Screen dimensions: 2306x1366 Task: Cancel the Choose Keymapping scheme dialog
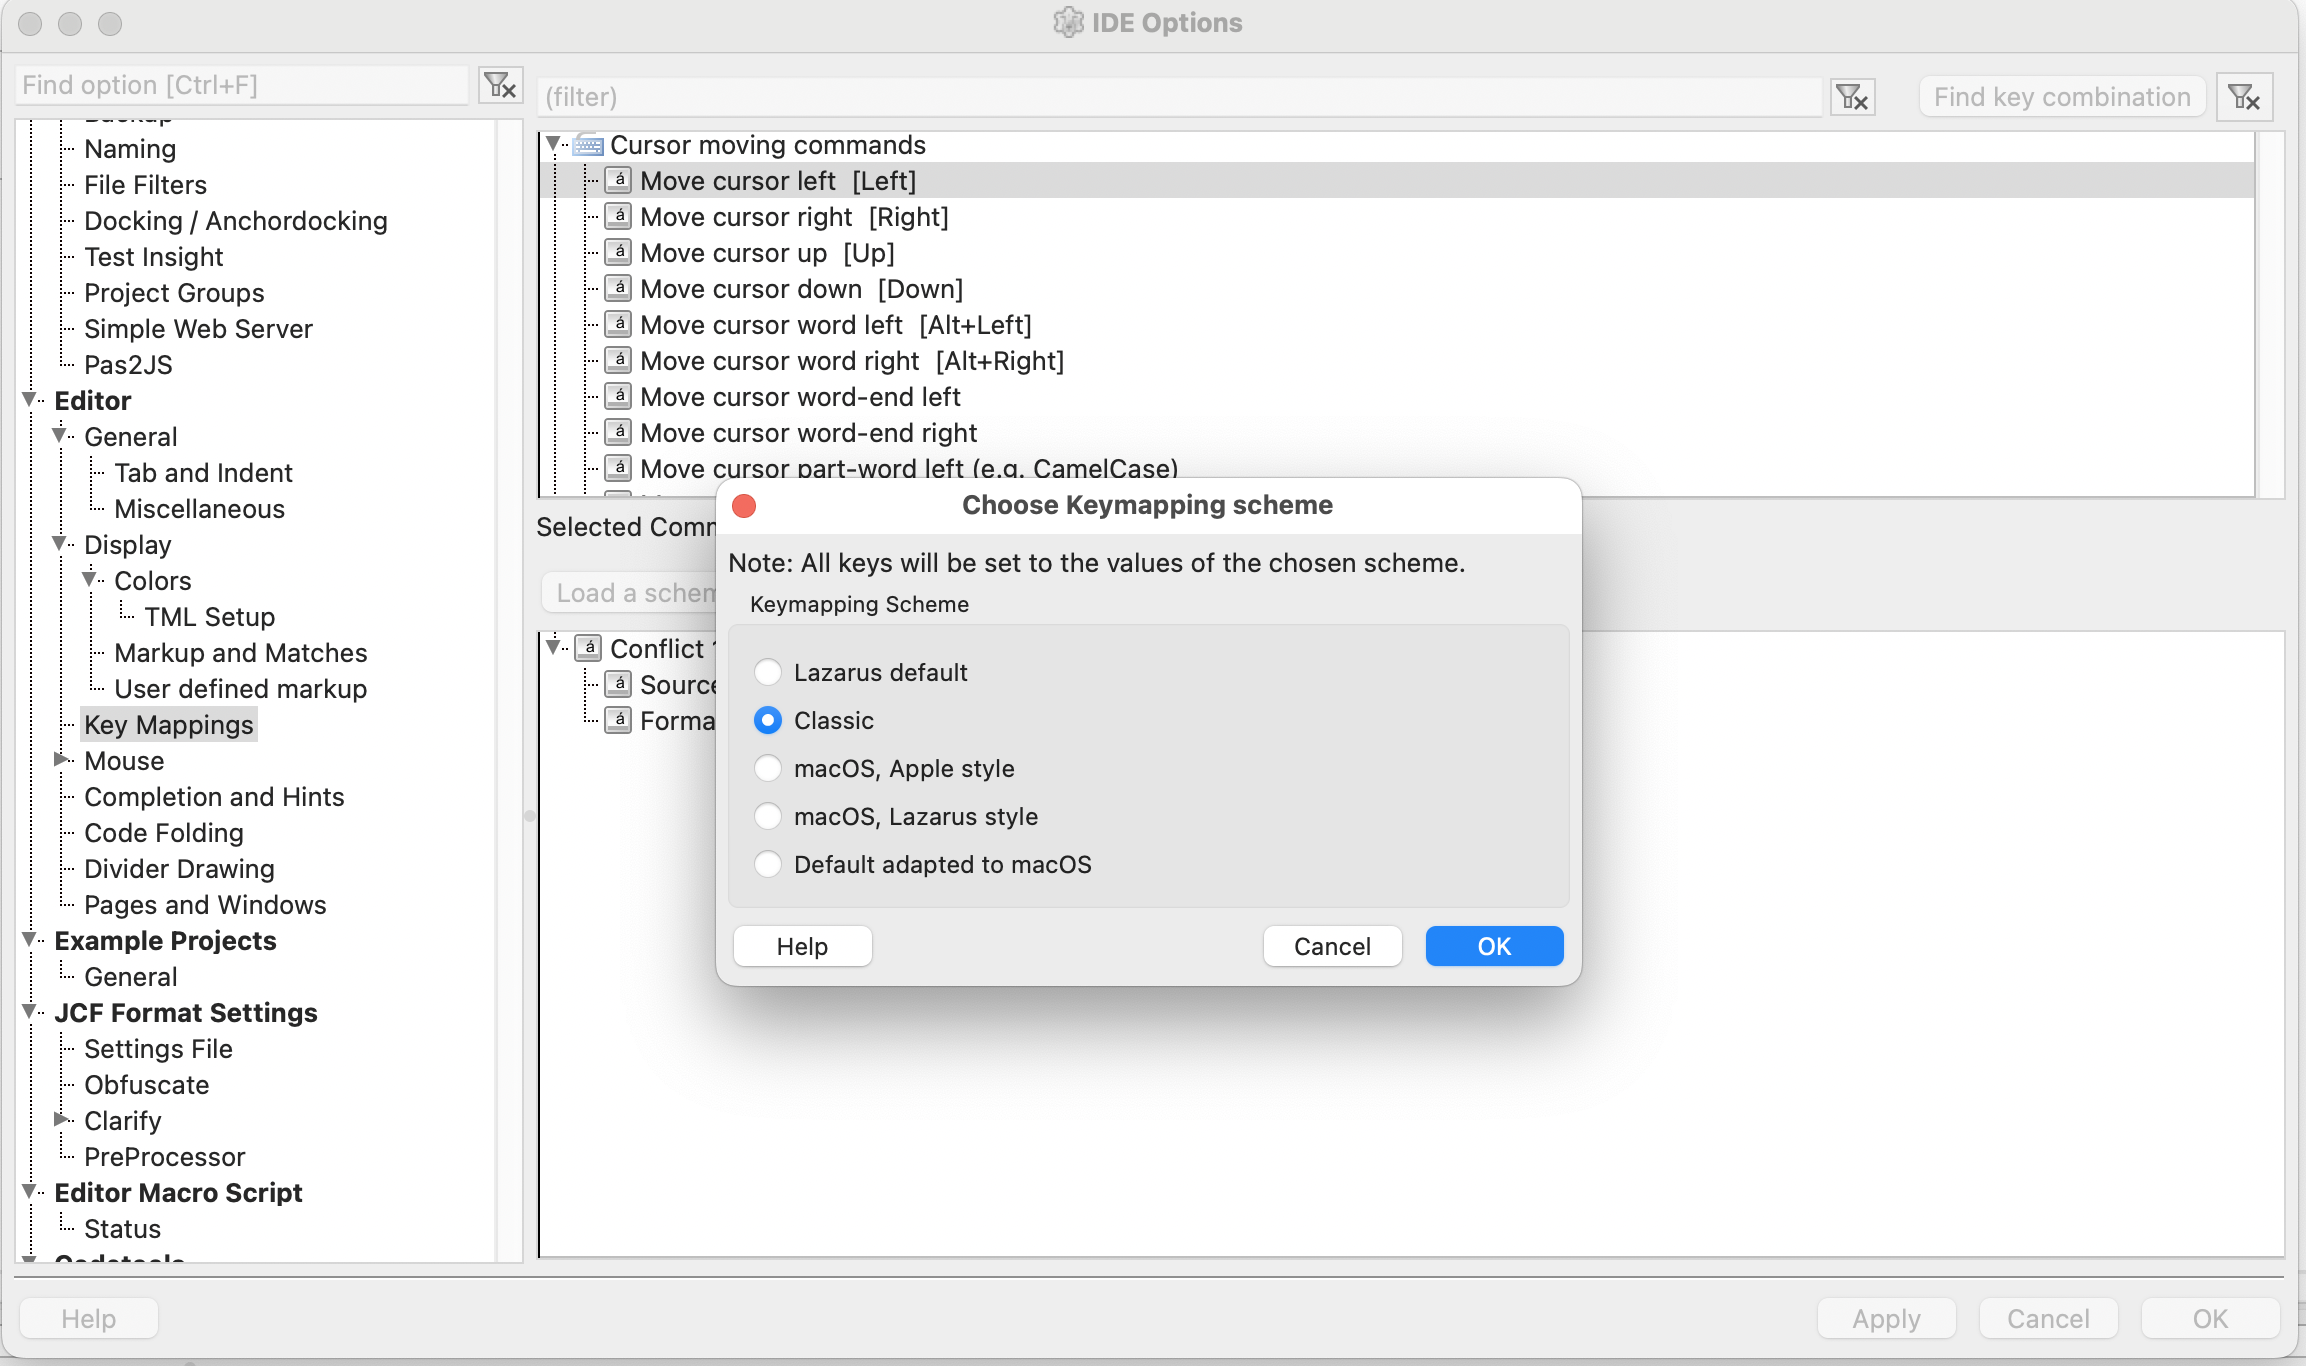coord(1332,946)
